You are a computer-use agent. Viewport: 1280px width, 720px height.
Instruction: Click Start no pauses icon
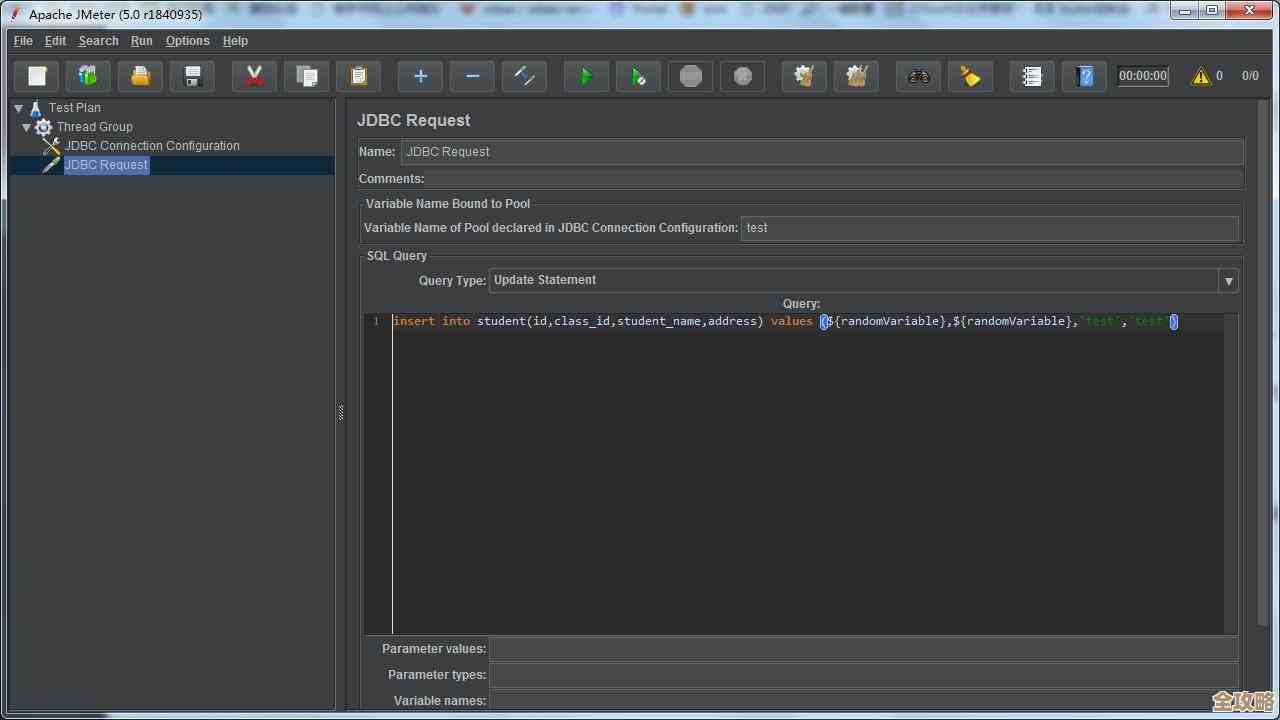(x=638, y=76)
